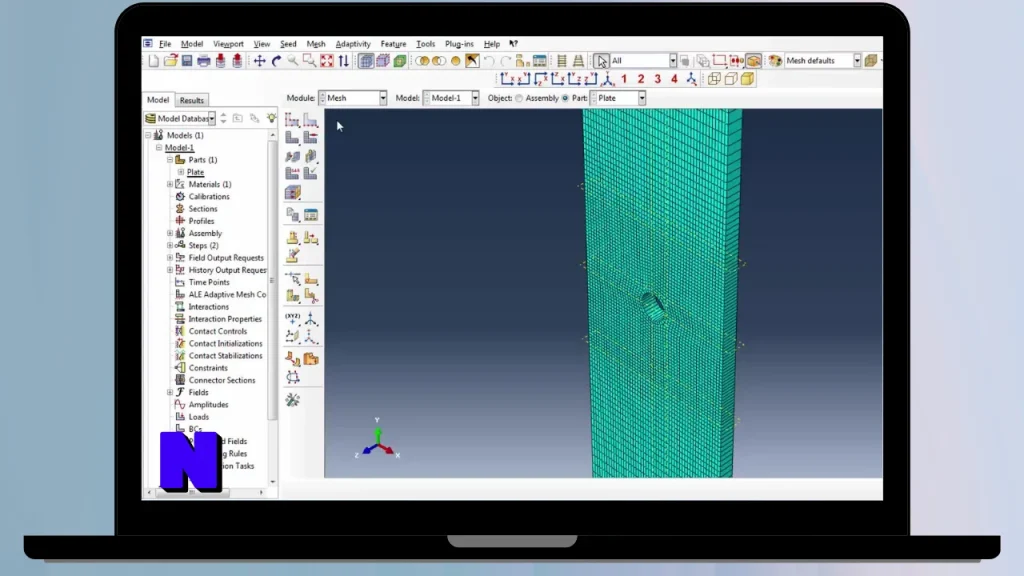Open the Seed menu
Viewport: 1024px width, 576px height.
288,44
